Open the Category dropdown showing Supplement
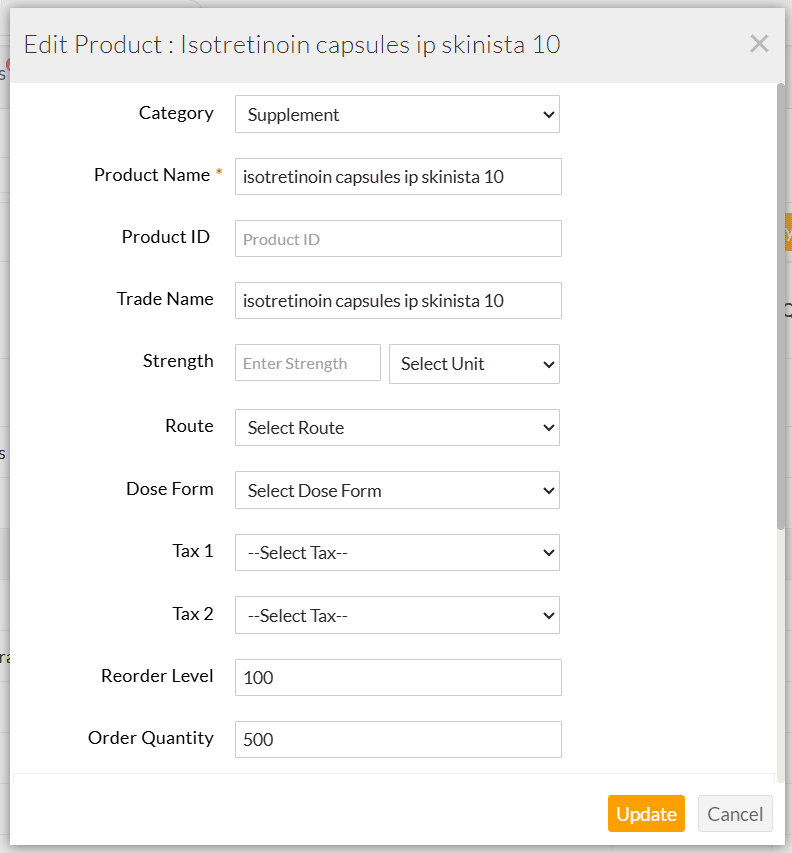 (x=397, y=114)
